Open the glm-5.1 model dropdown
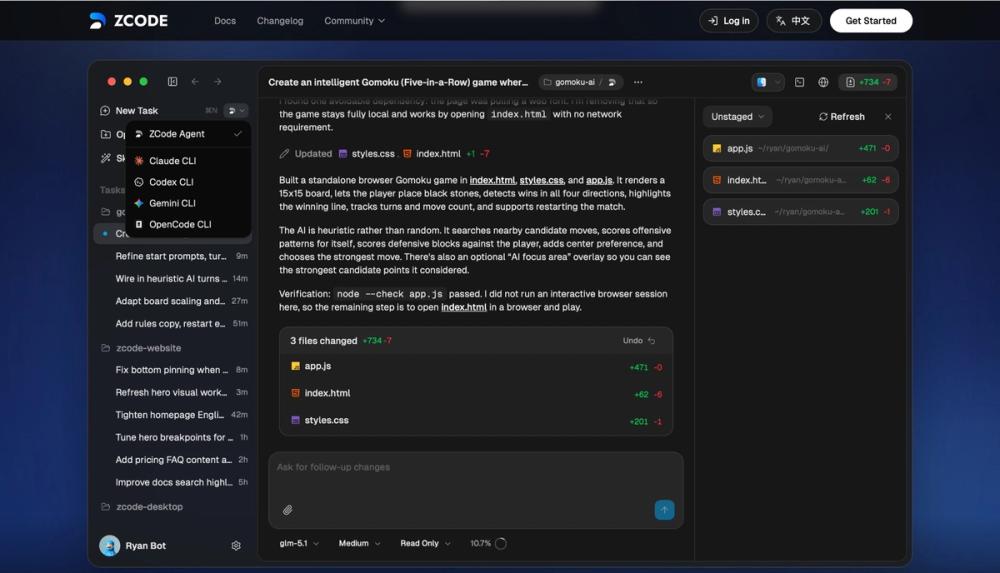 click(x=298, y=544)
